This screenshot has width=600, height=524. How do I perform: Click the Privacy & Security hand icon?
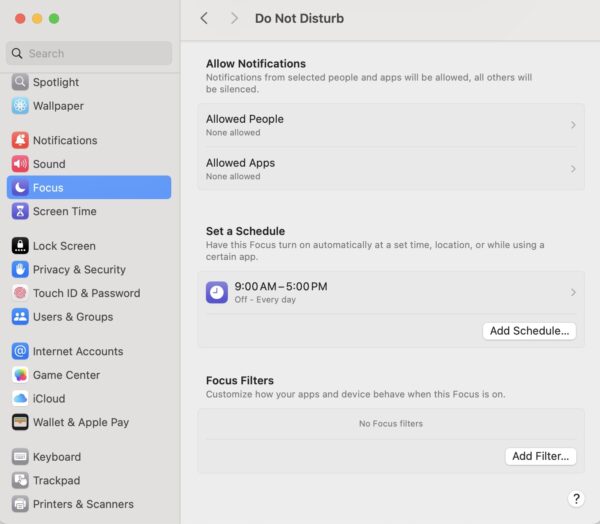tap(20, 269)
